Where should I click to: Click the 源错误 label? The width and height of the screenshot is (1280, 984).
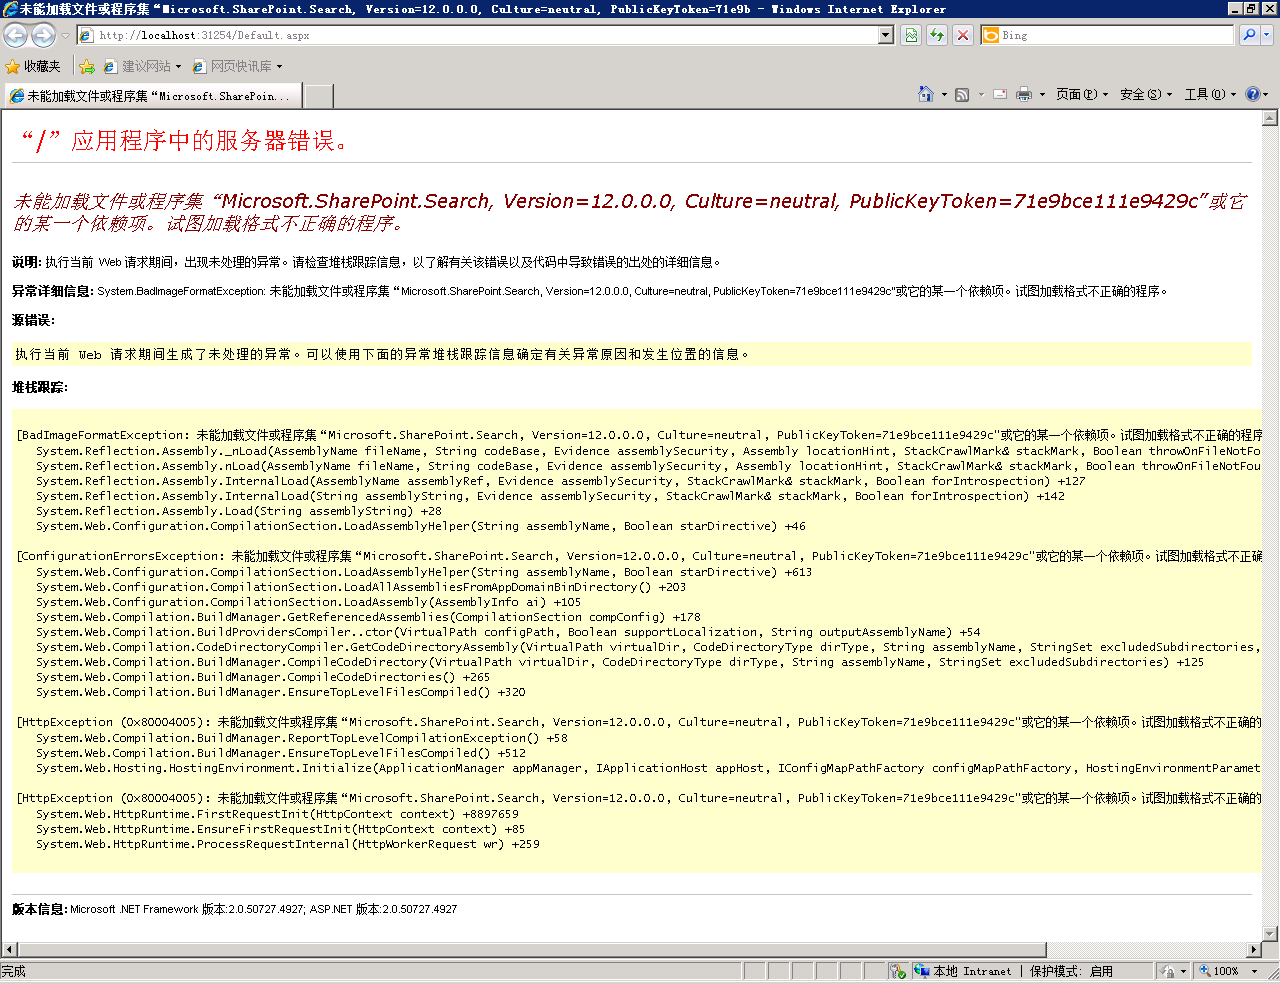point(33,320)
